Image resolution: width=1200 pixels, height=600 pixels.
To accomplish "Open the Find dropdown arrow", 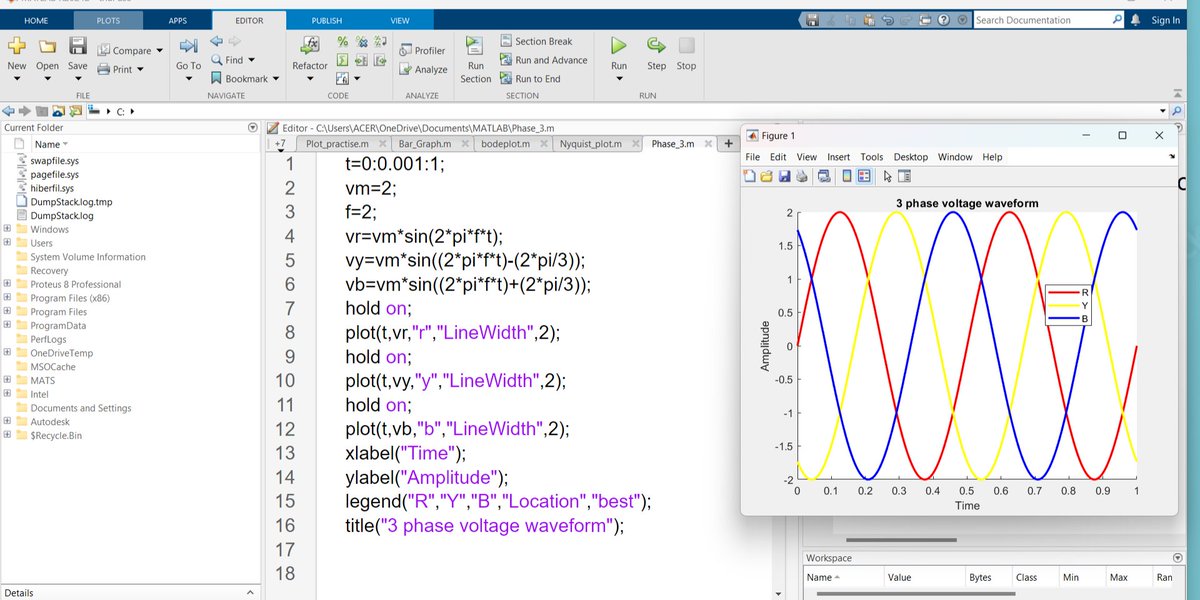I will tap(251, 60).
